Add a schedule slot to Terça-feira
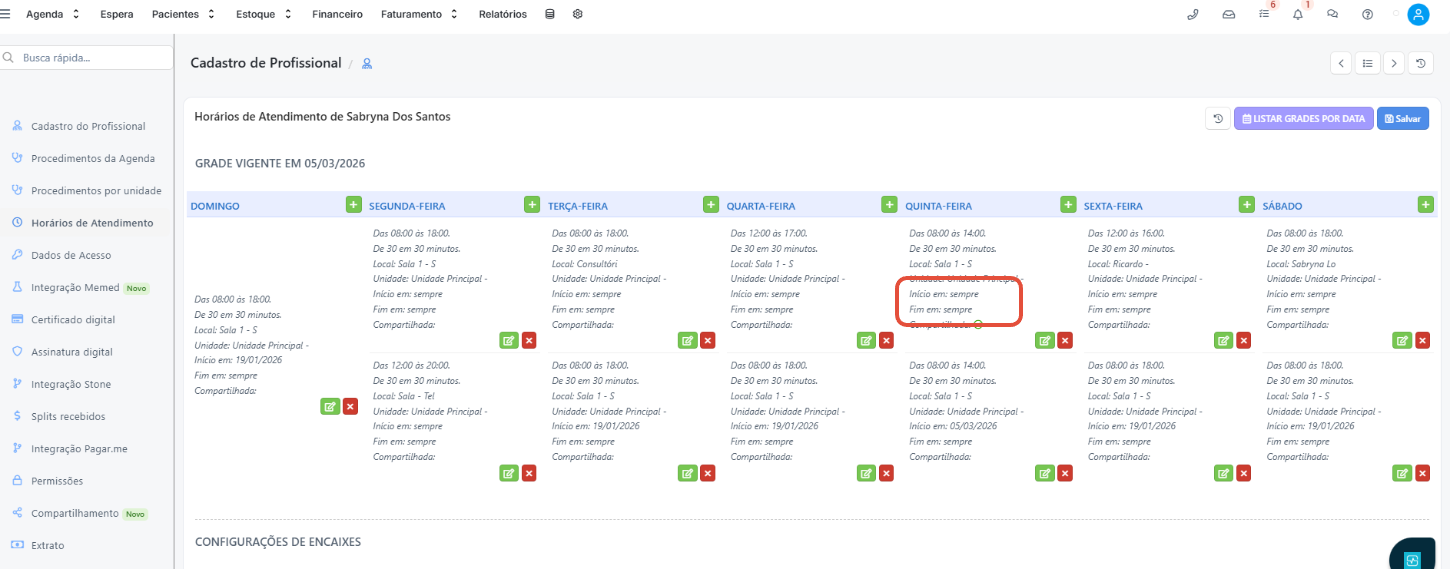Viewport: 1450px width, 569px height. point(711,204)
